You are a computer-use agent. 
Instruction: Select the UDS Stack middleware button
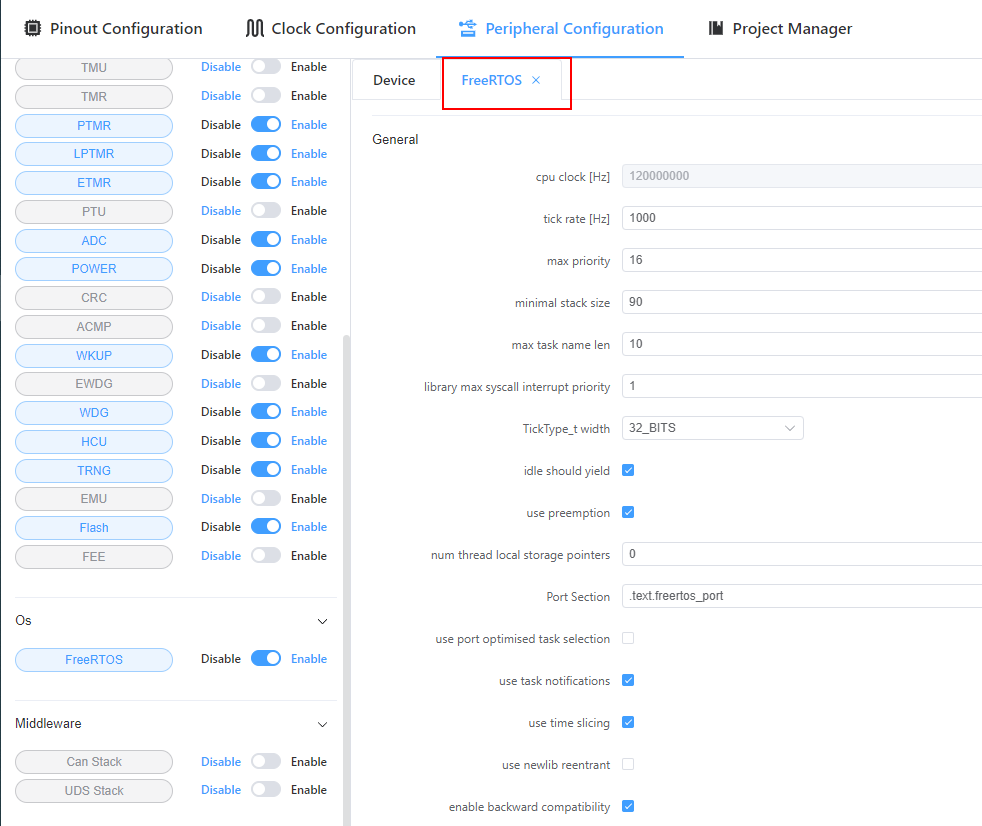[94, 790]
